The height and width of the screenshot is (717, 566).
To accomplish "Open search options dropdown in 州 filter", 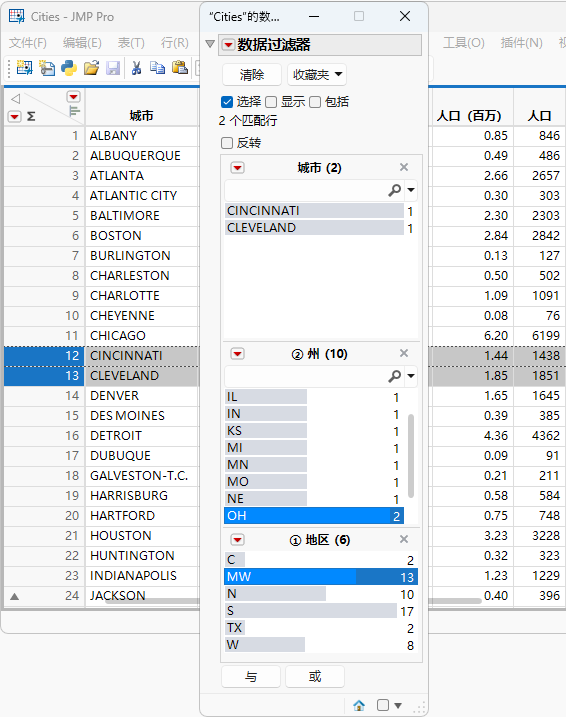I will pyautogui.click(x=411, y=376).
